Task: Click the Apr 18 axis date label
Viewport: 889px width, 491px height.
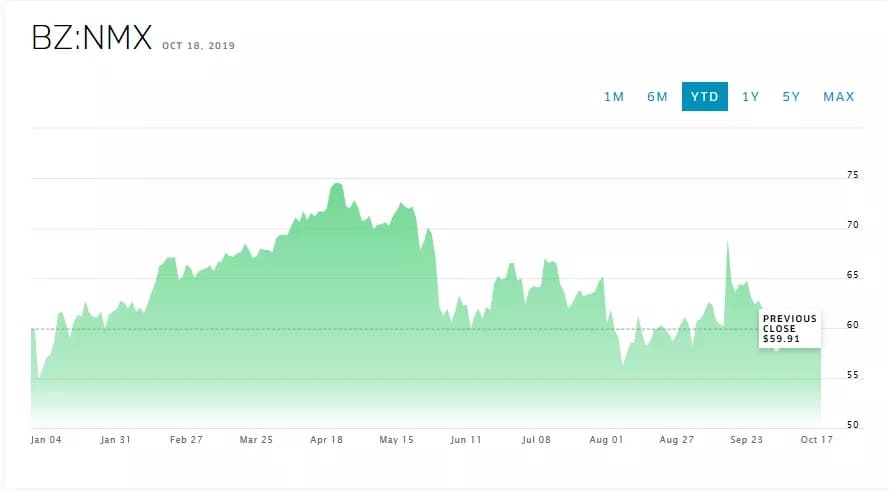Action: click(x=327, y=440)
